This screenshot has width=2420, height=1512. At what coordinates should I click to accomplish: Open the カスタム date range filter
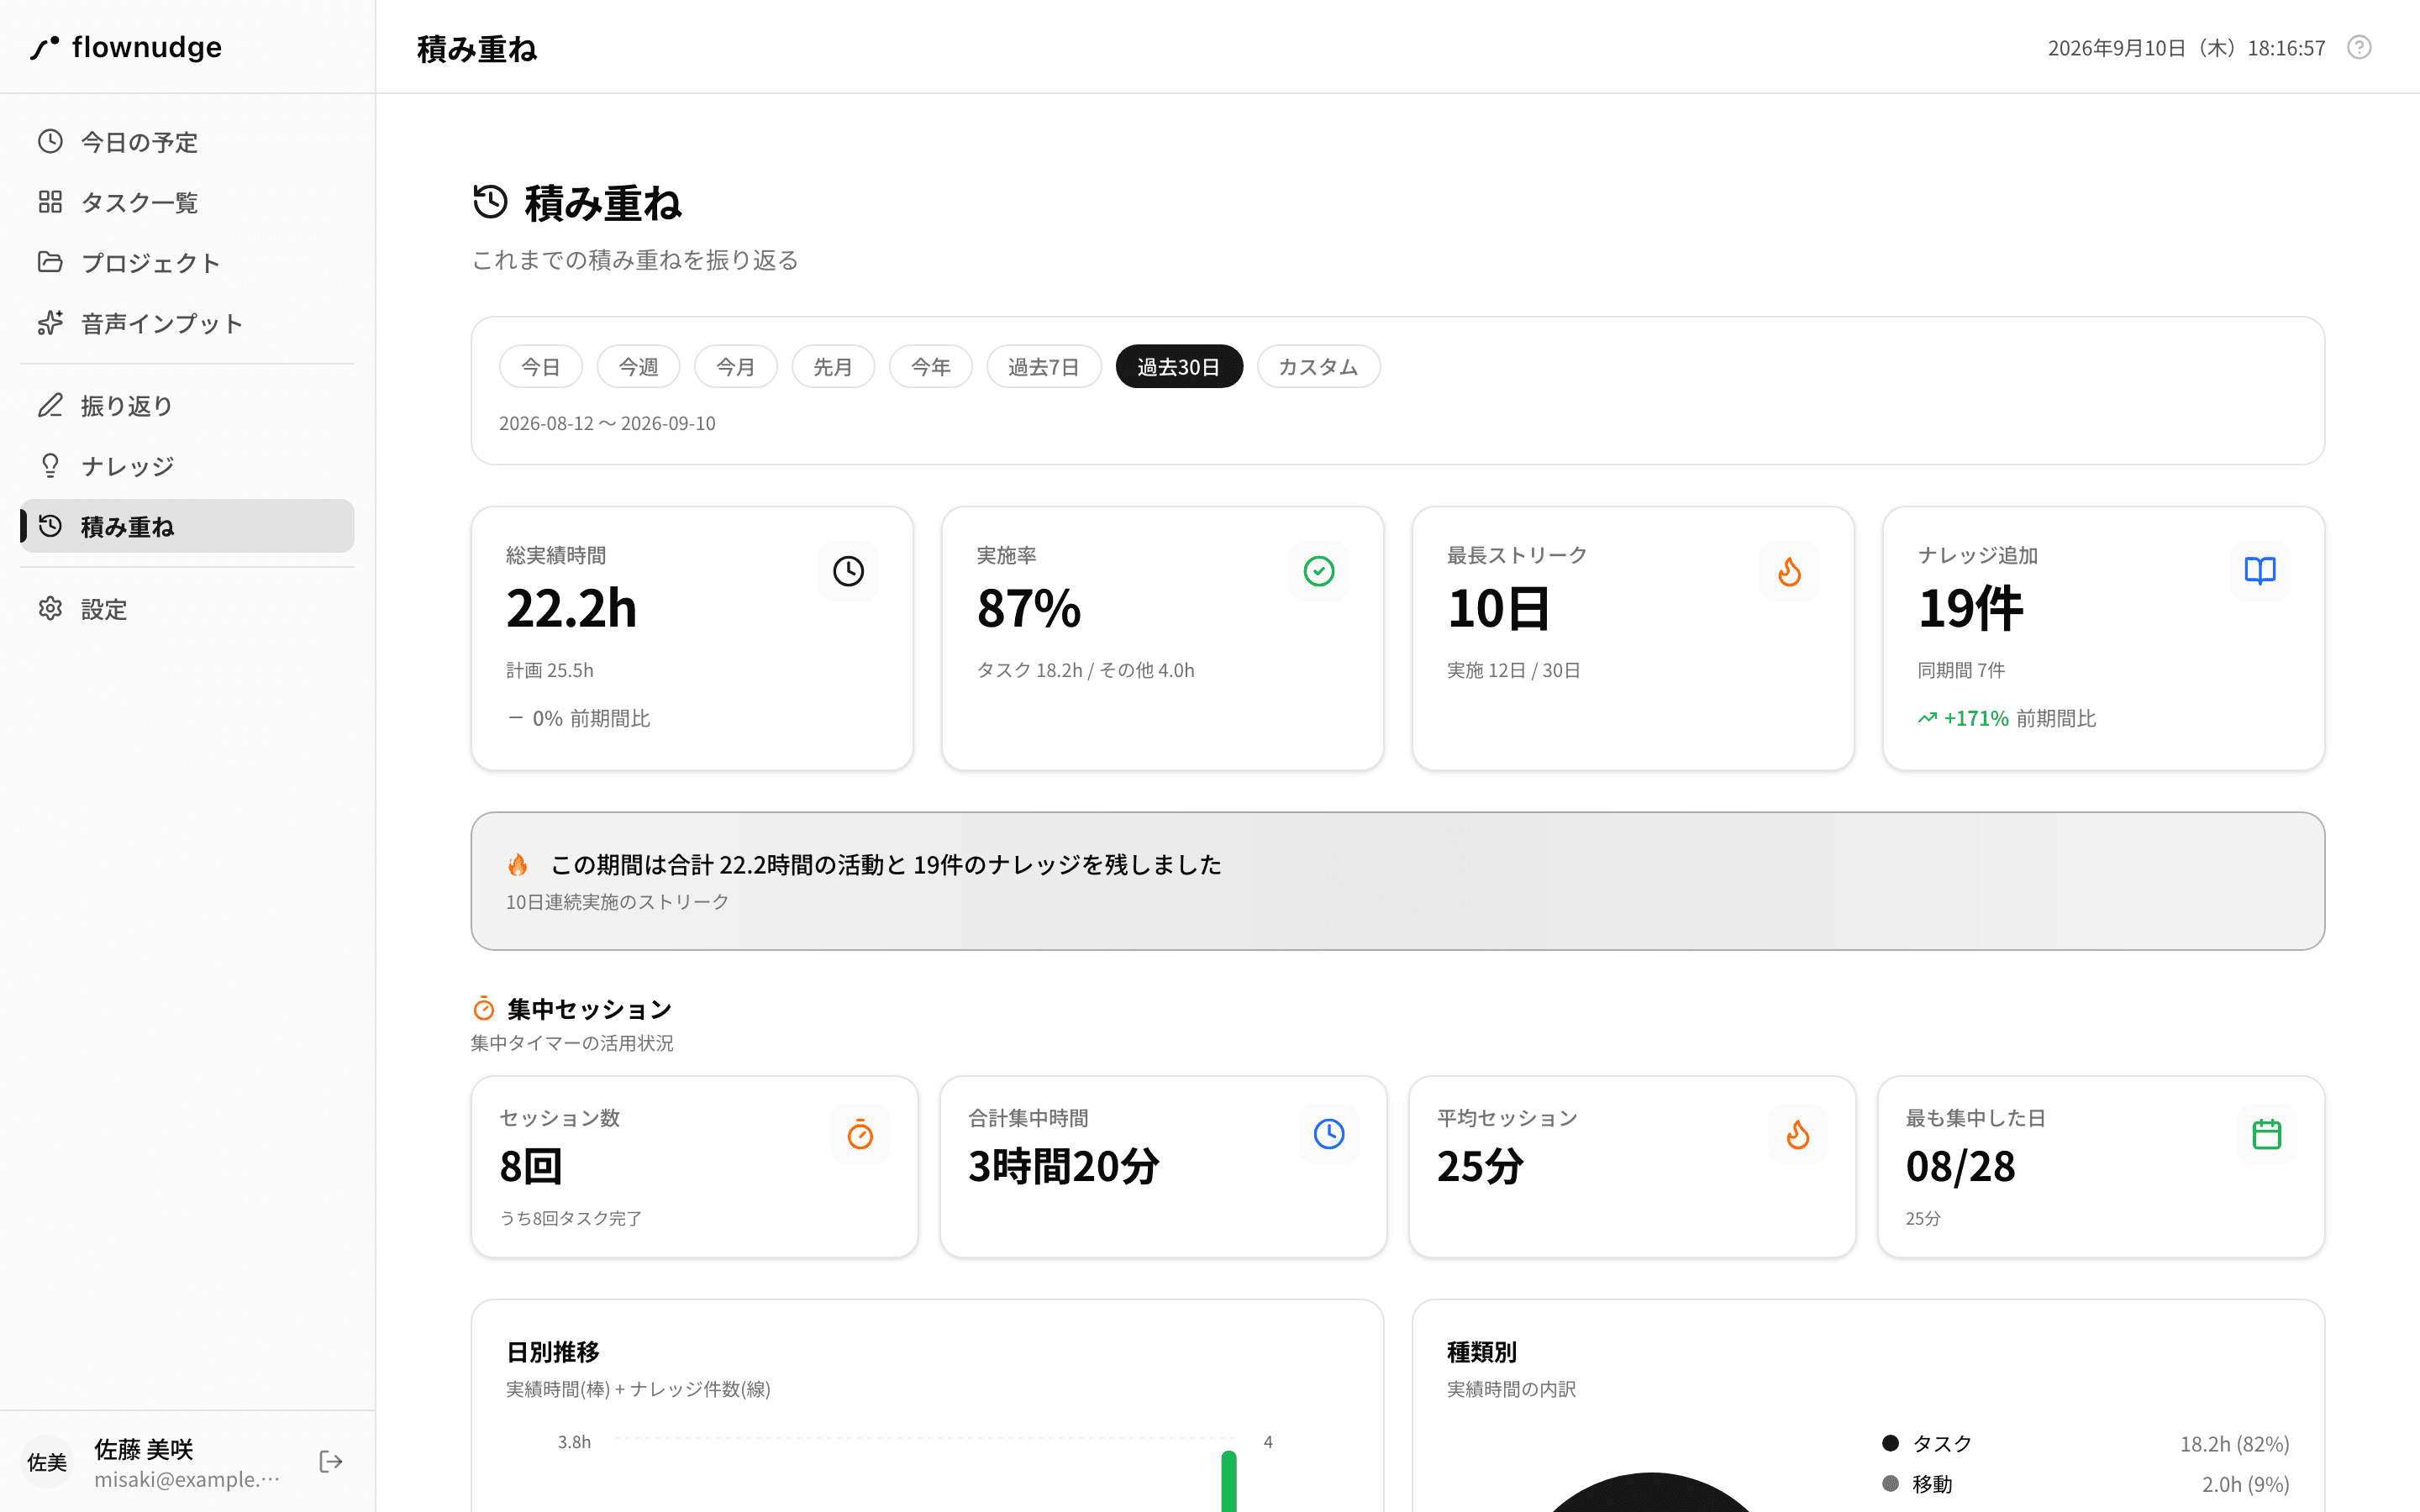(x=1318, y=366)
